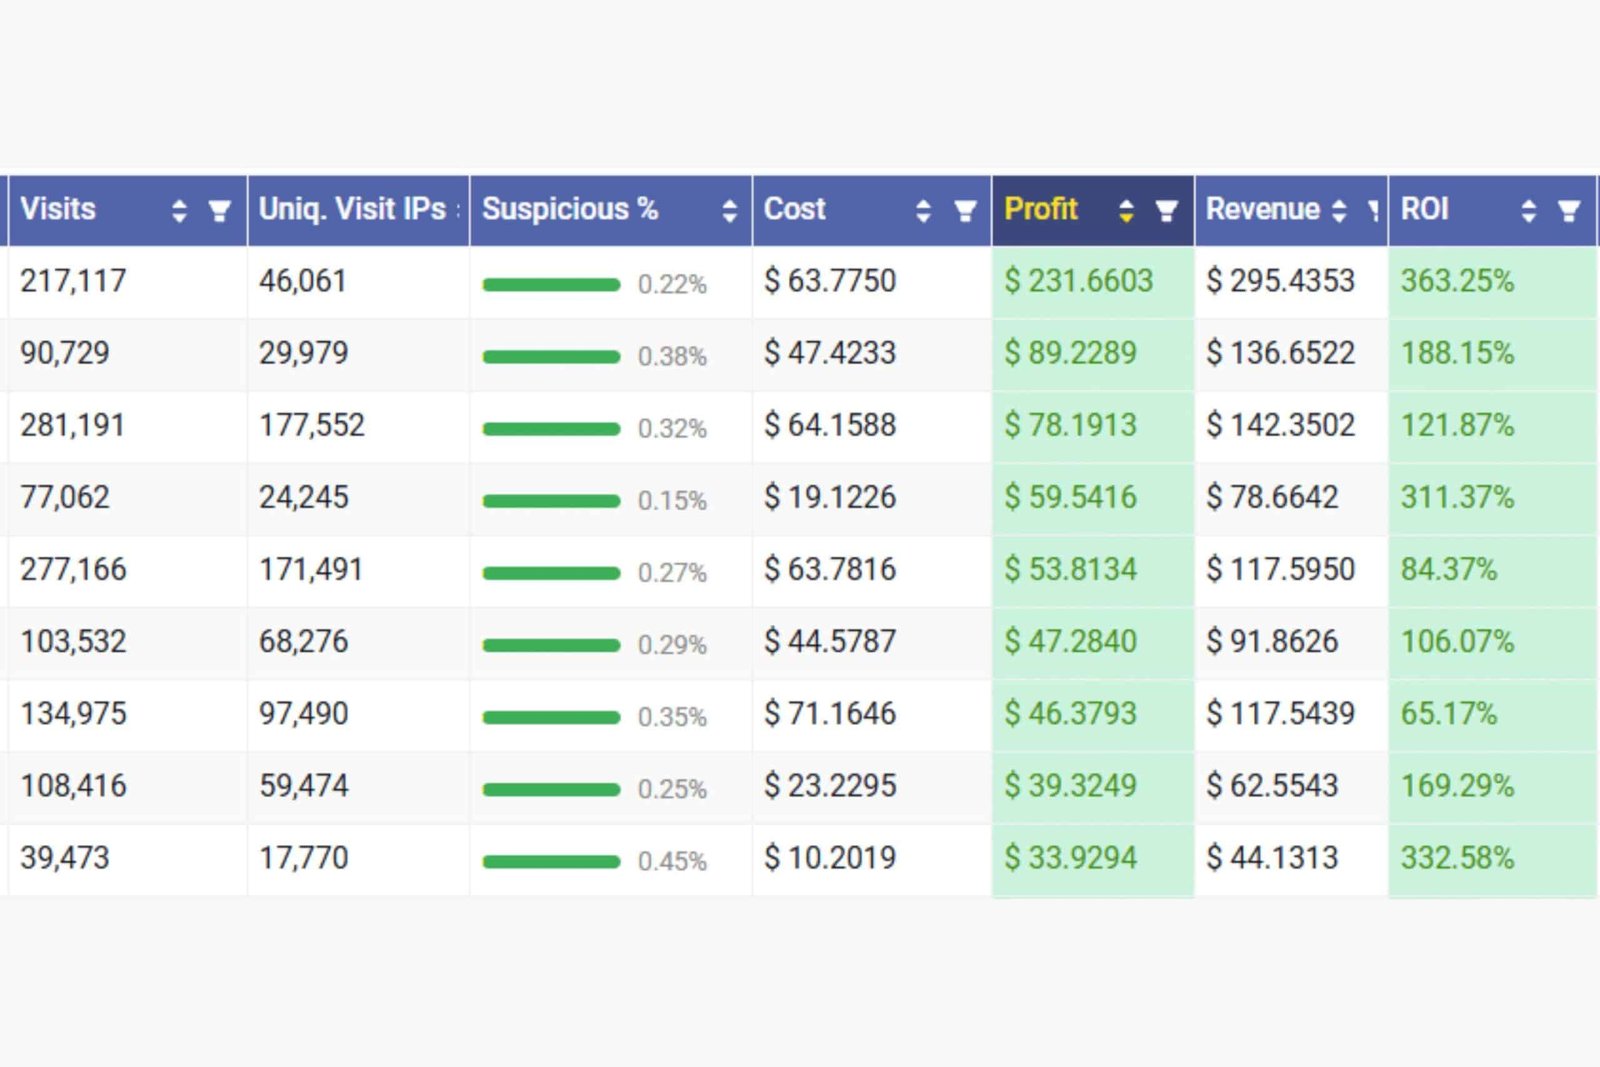Click the Visits column sort arrows
The width and height of the screenshot is (1600, 1067).
(x=179, y=210)
